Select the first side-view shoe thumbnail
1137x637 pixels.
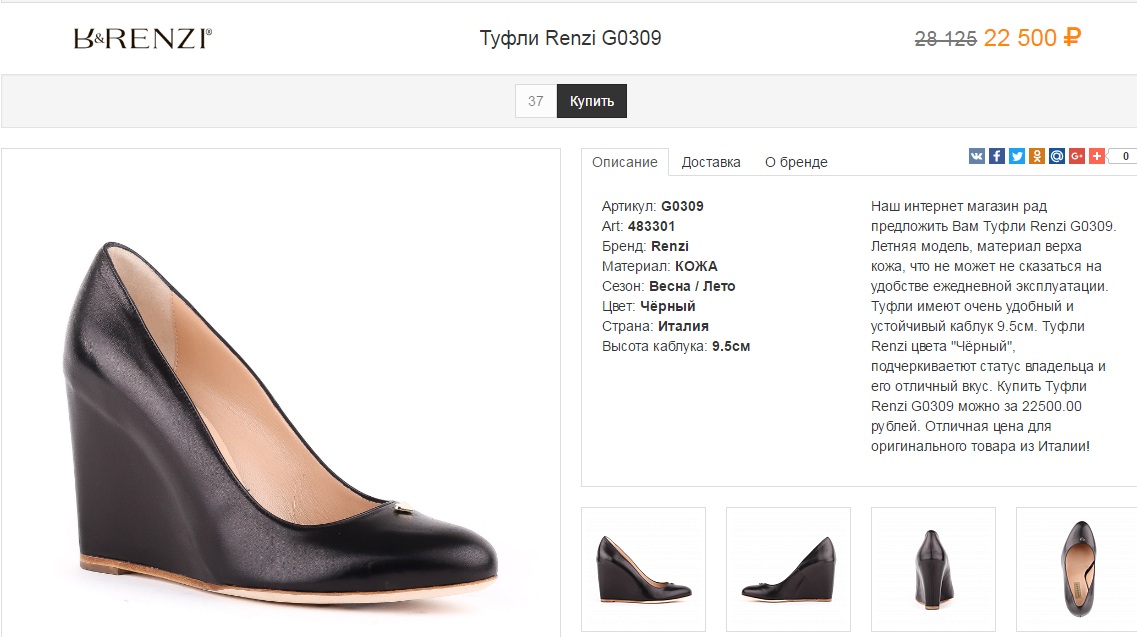[643, 569]
